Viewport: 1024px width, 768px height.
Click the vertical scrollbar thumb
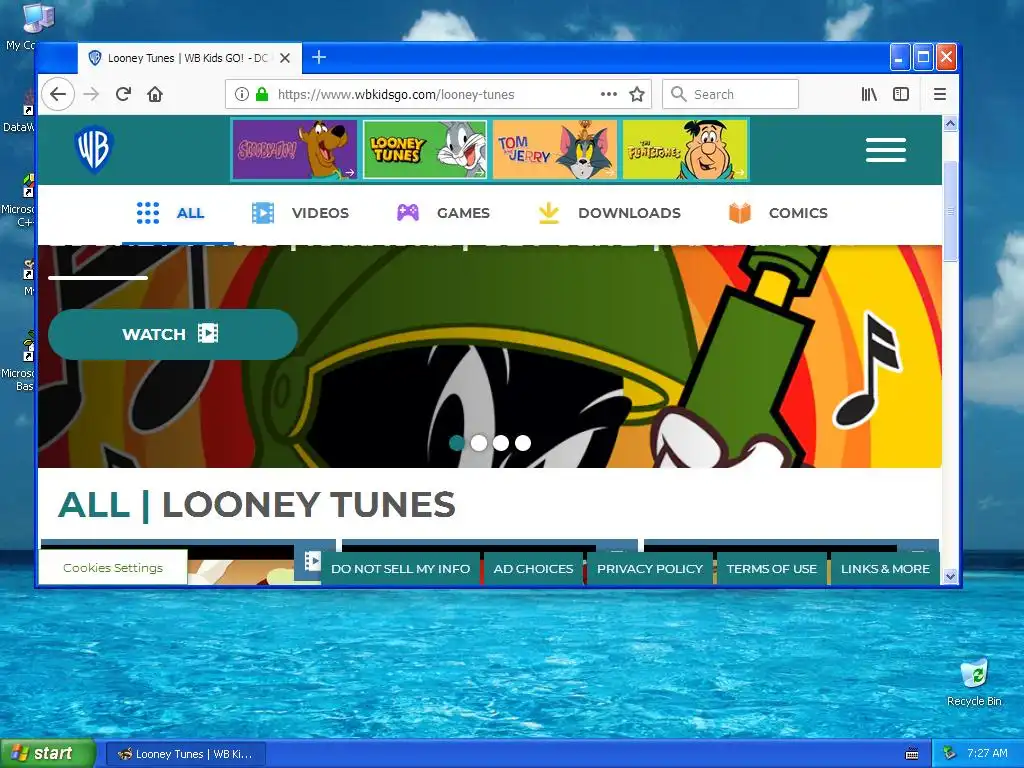point(950,211)
